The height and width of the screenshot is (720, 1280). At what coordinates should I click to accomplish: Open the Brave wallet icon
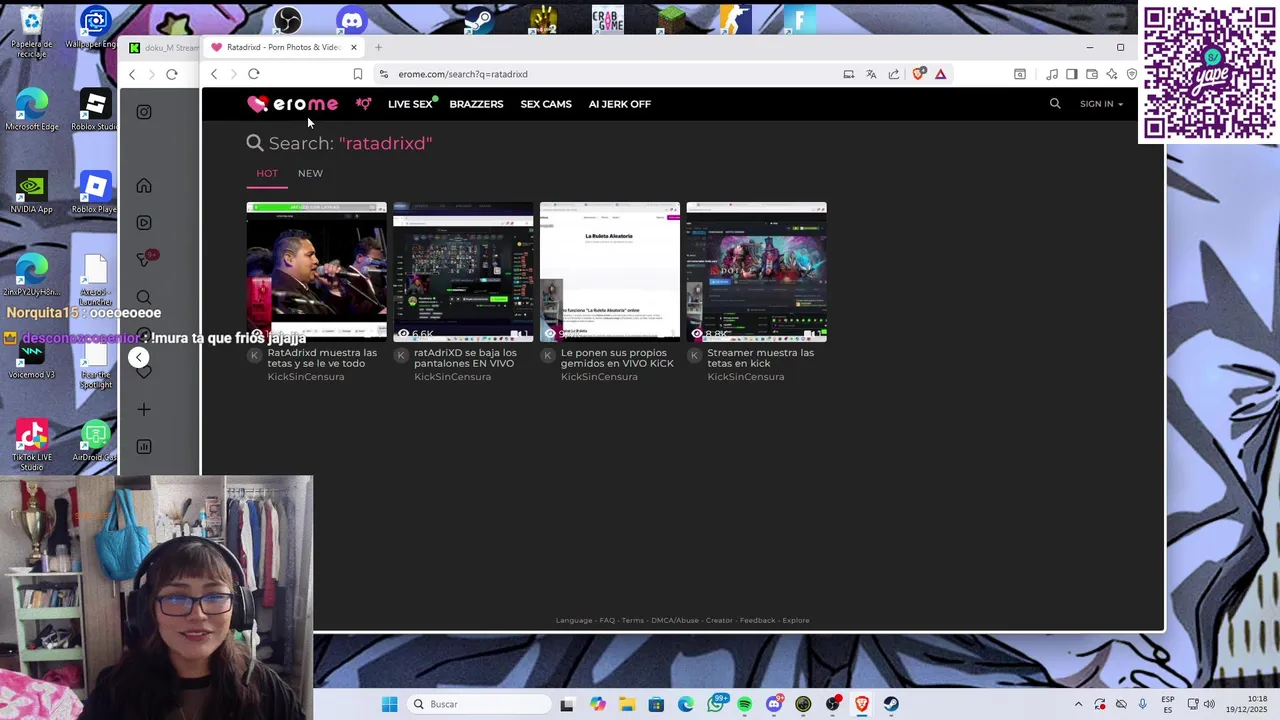click(1092, 74)
